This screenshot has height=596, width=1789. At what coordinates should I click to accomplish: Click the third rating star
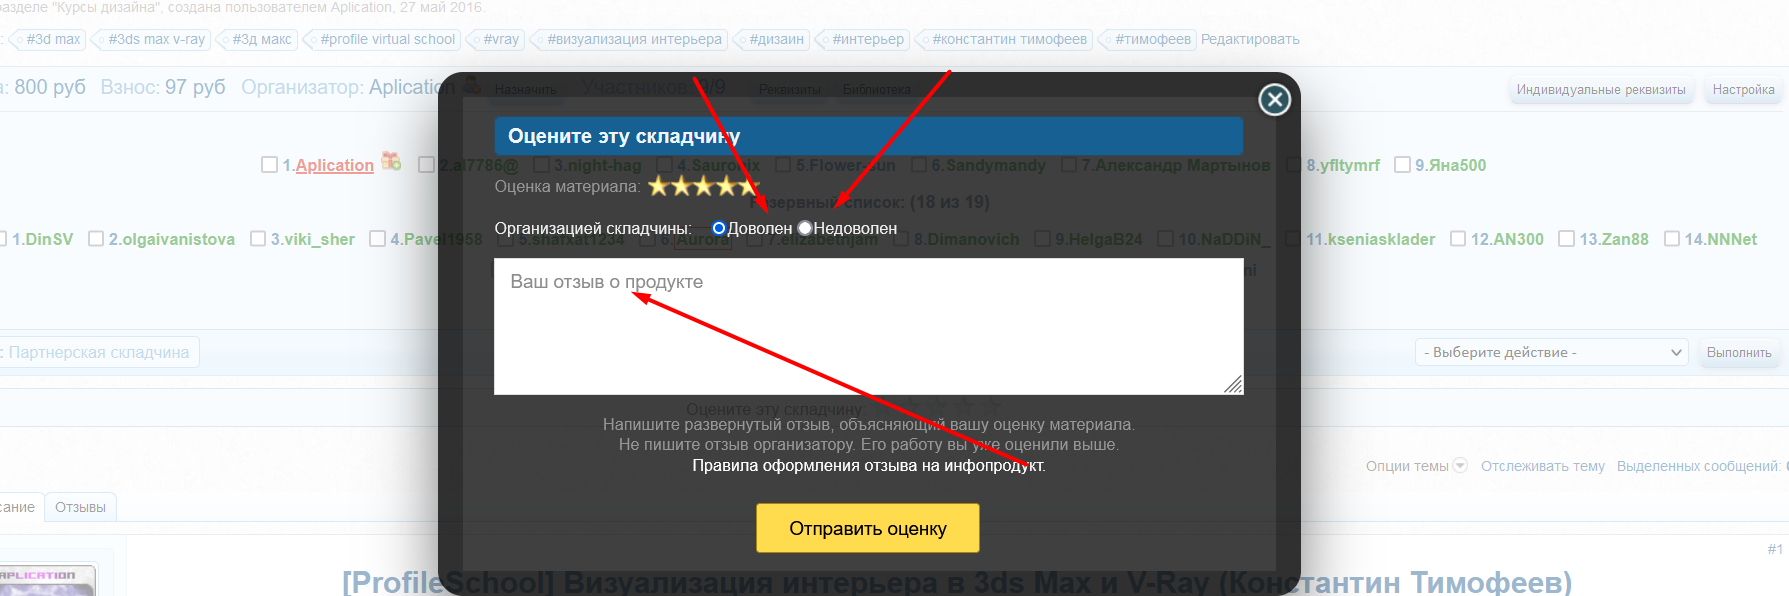(704, 186)
